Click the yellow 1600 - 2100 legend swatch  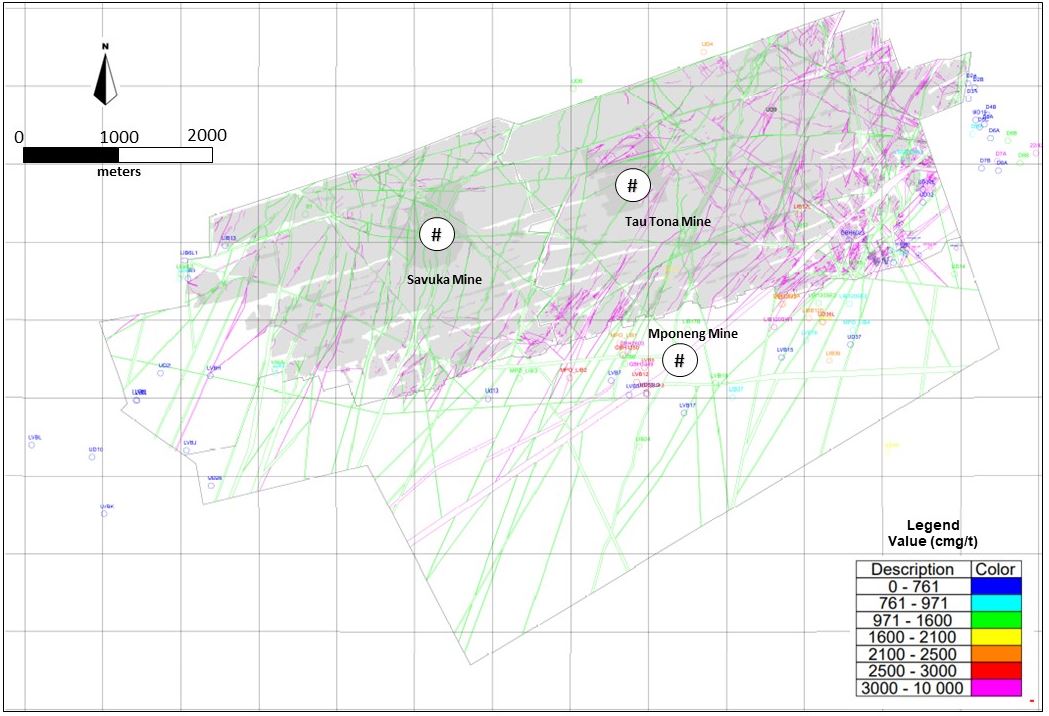coord(995,637)
